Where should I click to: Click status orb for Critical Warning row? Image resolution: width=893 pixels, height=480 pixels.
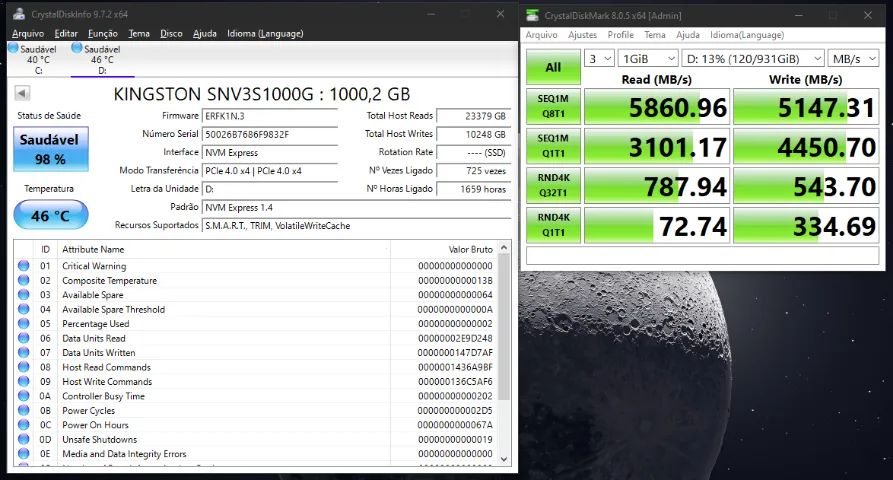click(23, 265)
